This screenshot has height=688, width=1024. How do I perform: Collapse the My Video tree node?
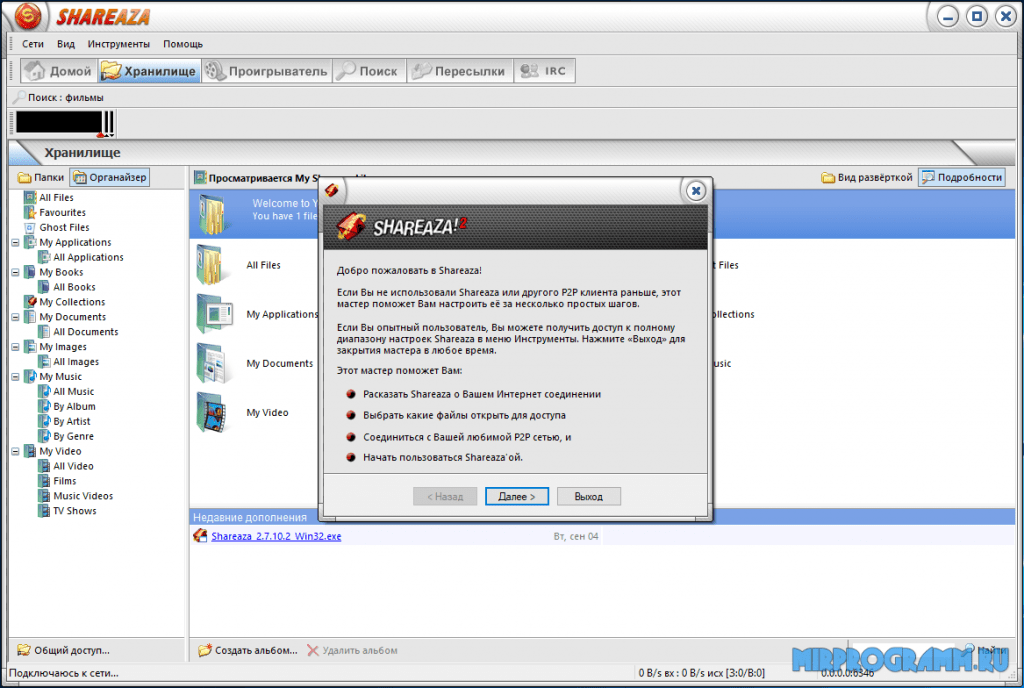(15, 451)
